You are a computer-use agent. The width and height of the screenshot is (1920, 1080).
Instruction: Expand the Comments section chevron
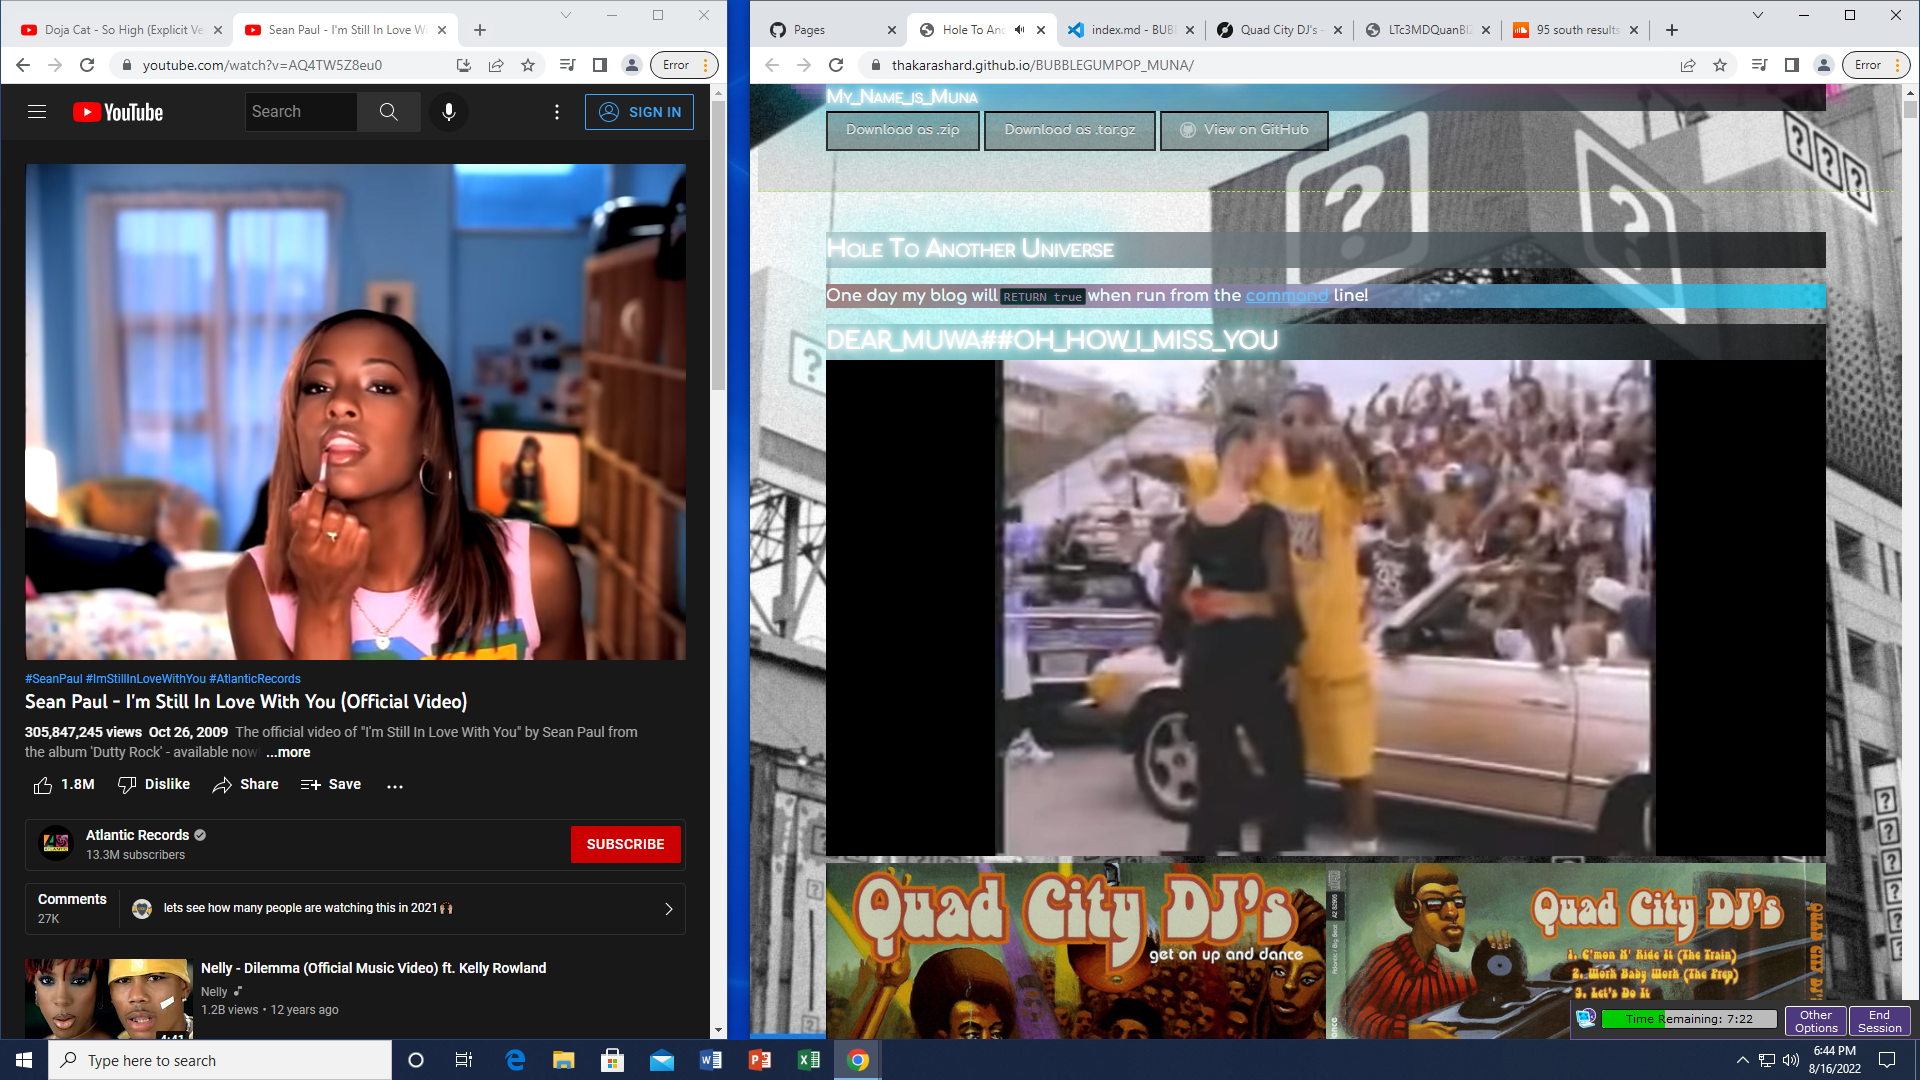668,909
